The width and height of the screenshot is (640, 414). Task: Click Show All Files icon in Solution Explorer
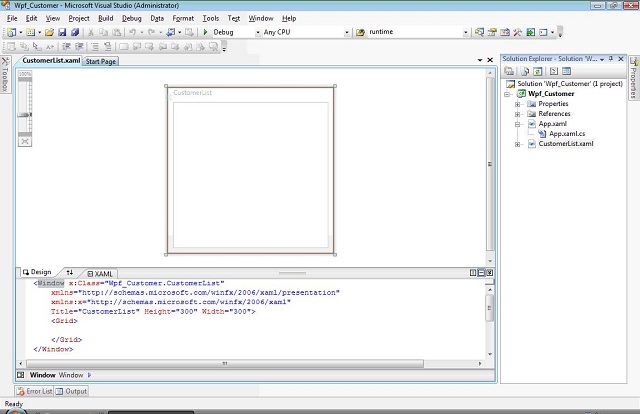(524, 71)
